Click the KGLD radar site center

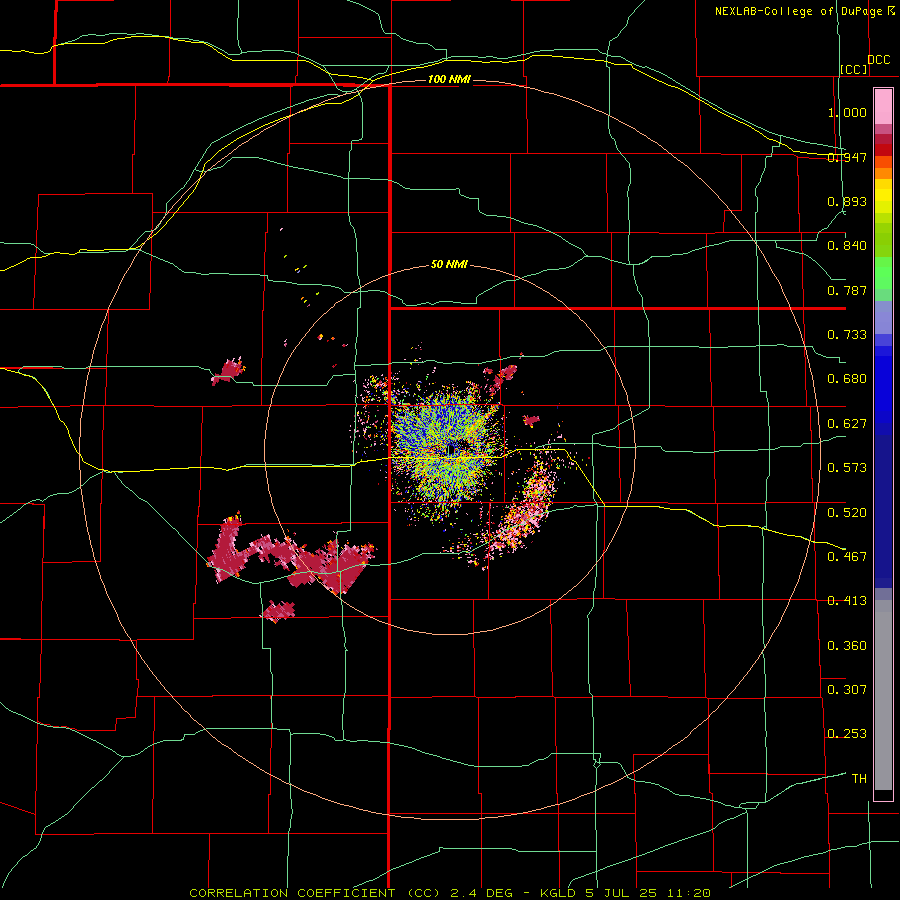point(451,449)
